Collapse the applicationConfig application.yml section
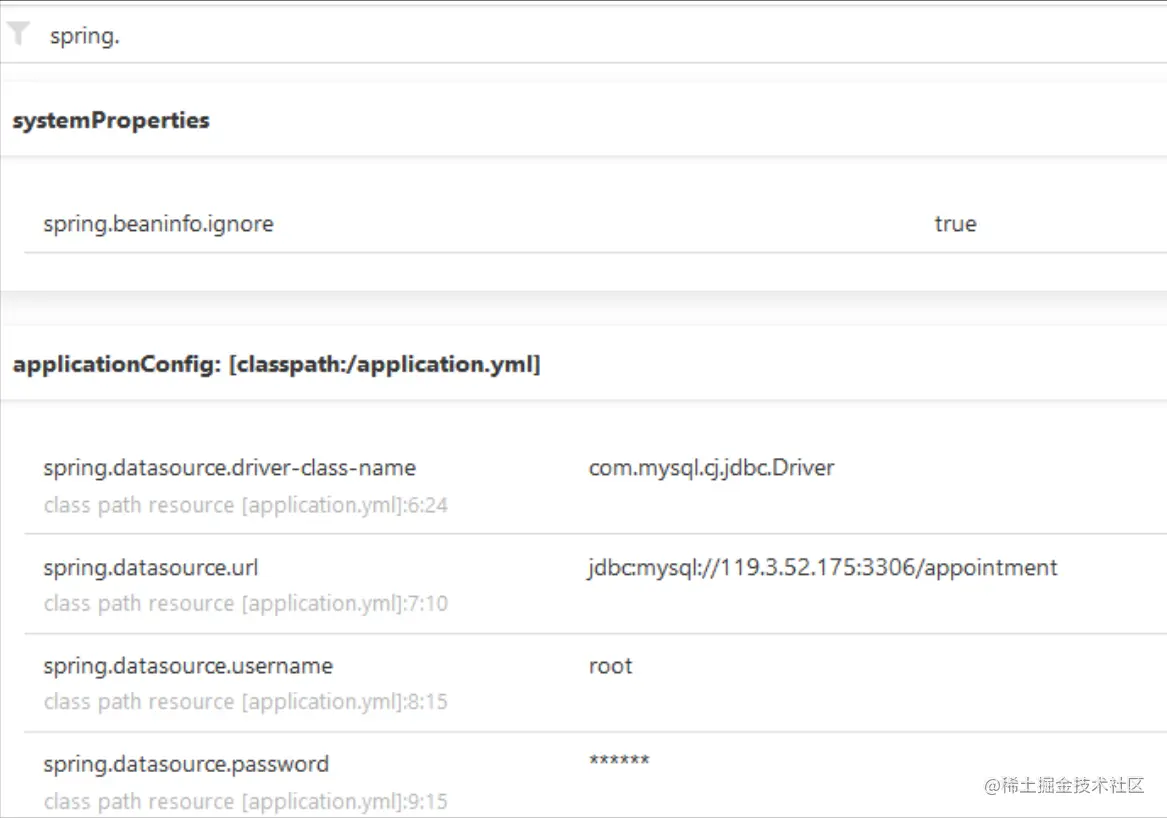 click(276, 365)
